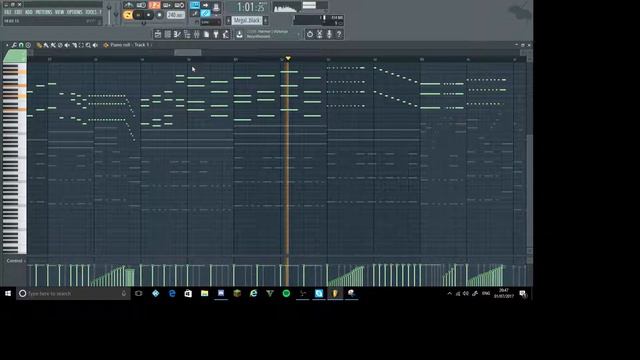Open the Playlist view from shortcut toolbar
This screenshot has height=360, width=640.
(x=158, y=34)
